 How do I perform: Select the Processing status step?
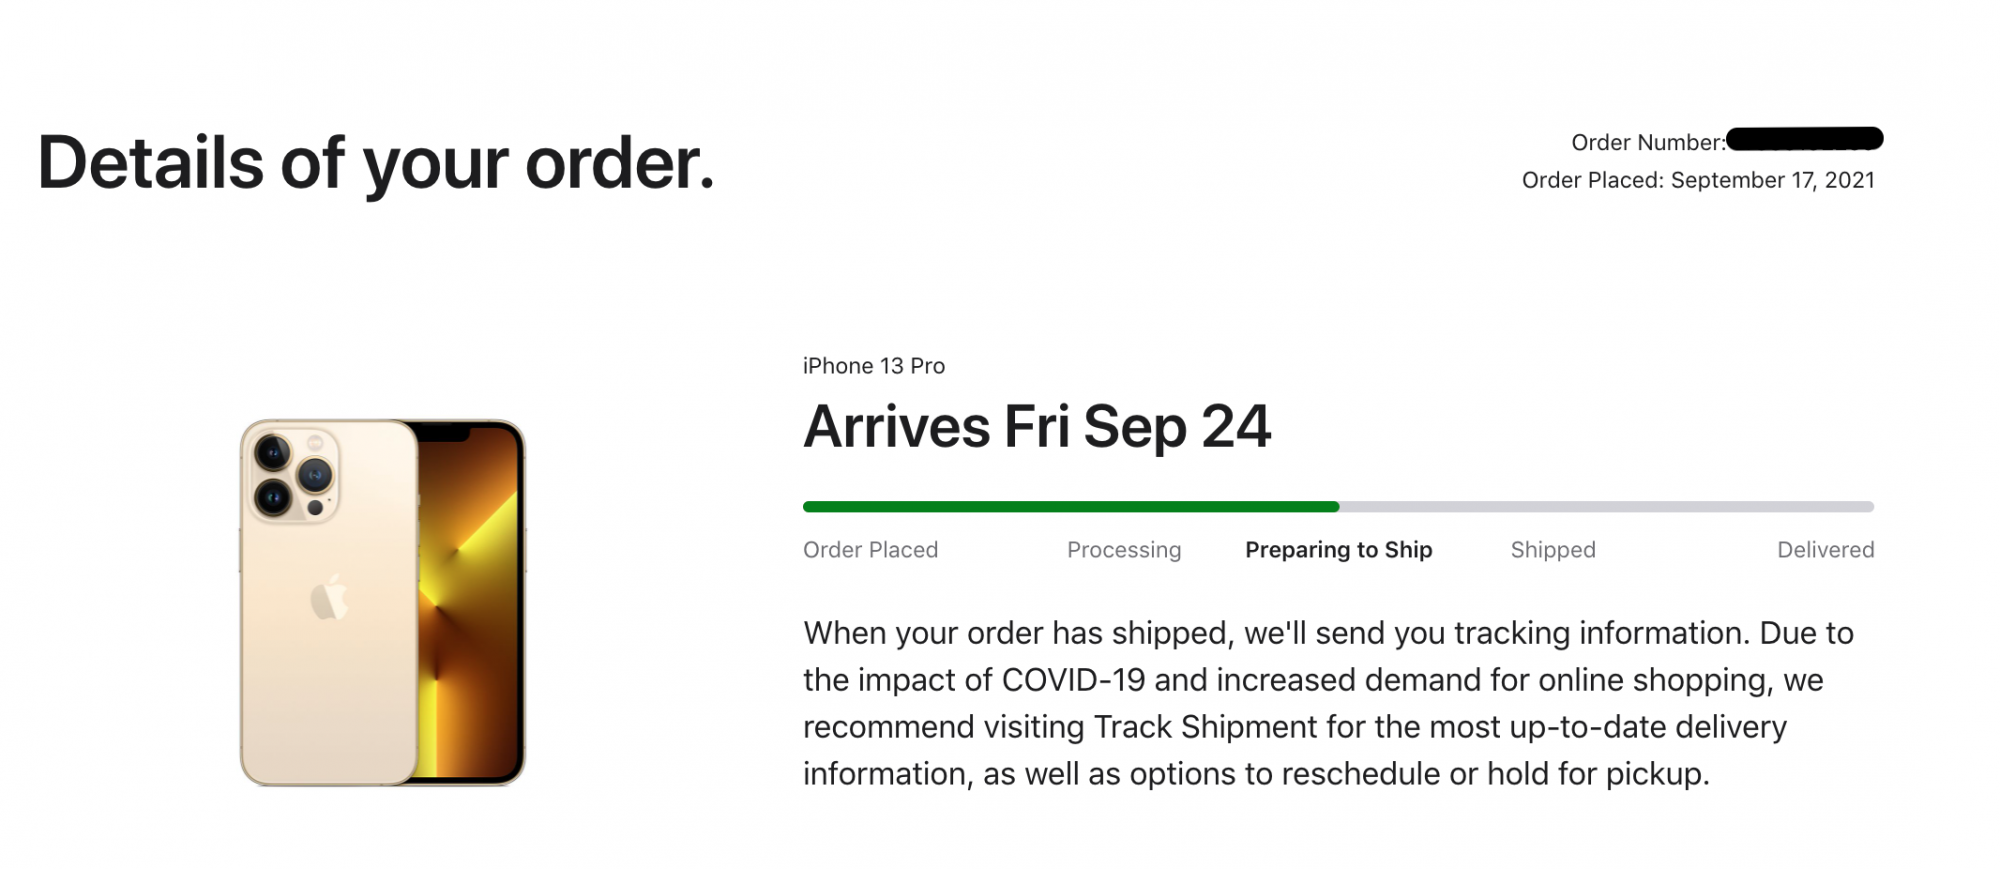point(1124,550)
